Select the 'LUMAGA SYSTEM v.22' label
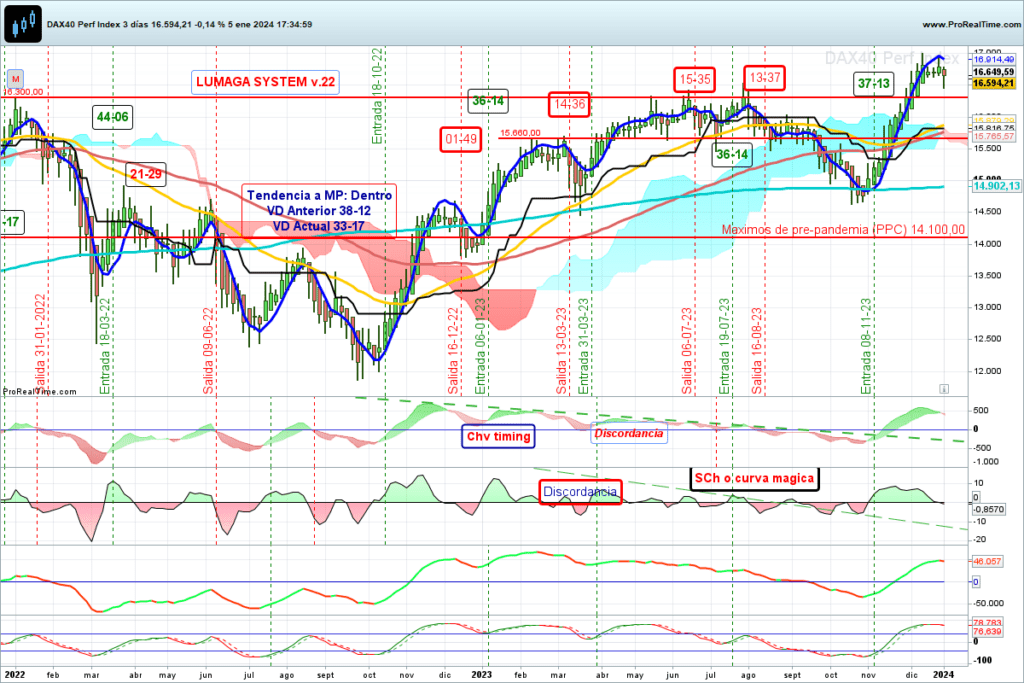The image size is (1024, 683). tap(265, 82)
